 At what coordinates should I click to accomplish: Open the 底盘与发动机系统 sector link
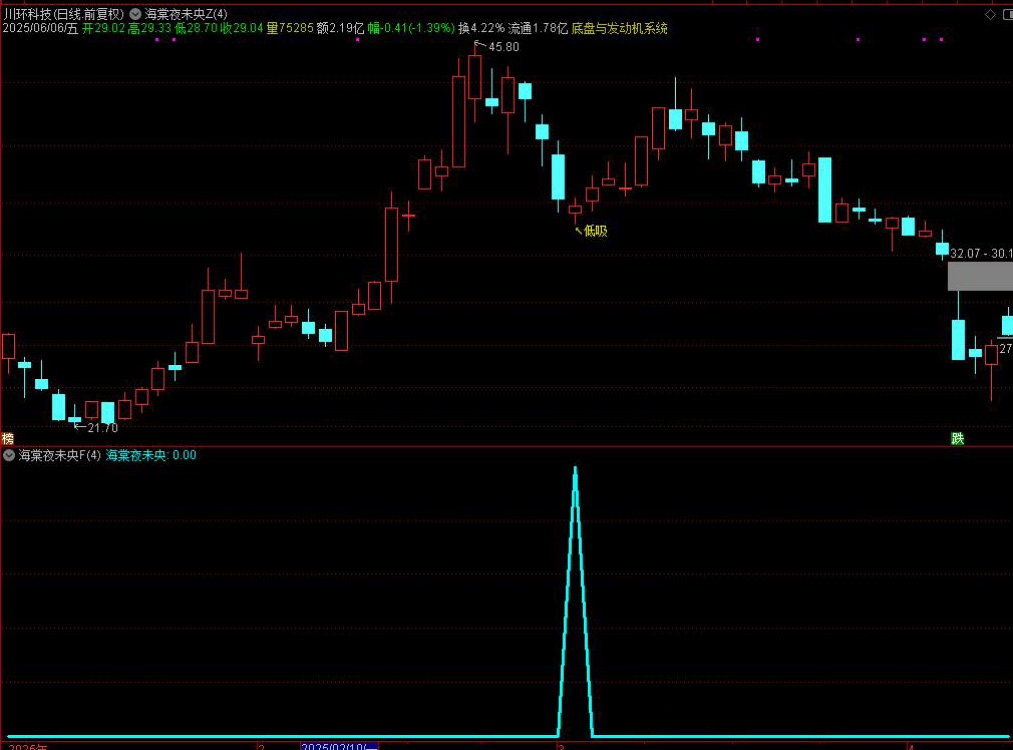click(619, 29)
